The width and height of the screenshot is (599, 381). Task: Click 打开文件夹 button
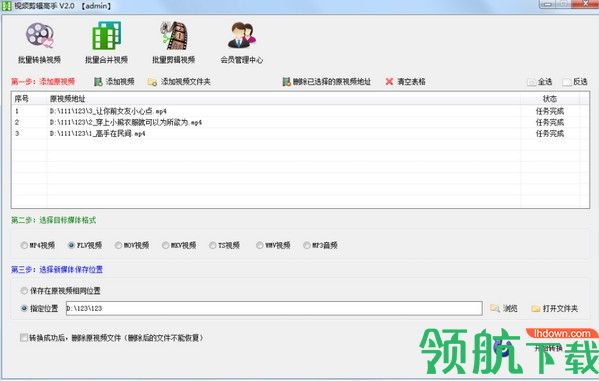tap(555, 308)
